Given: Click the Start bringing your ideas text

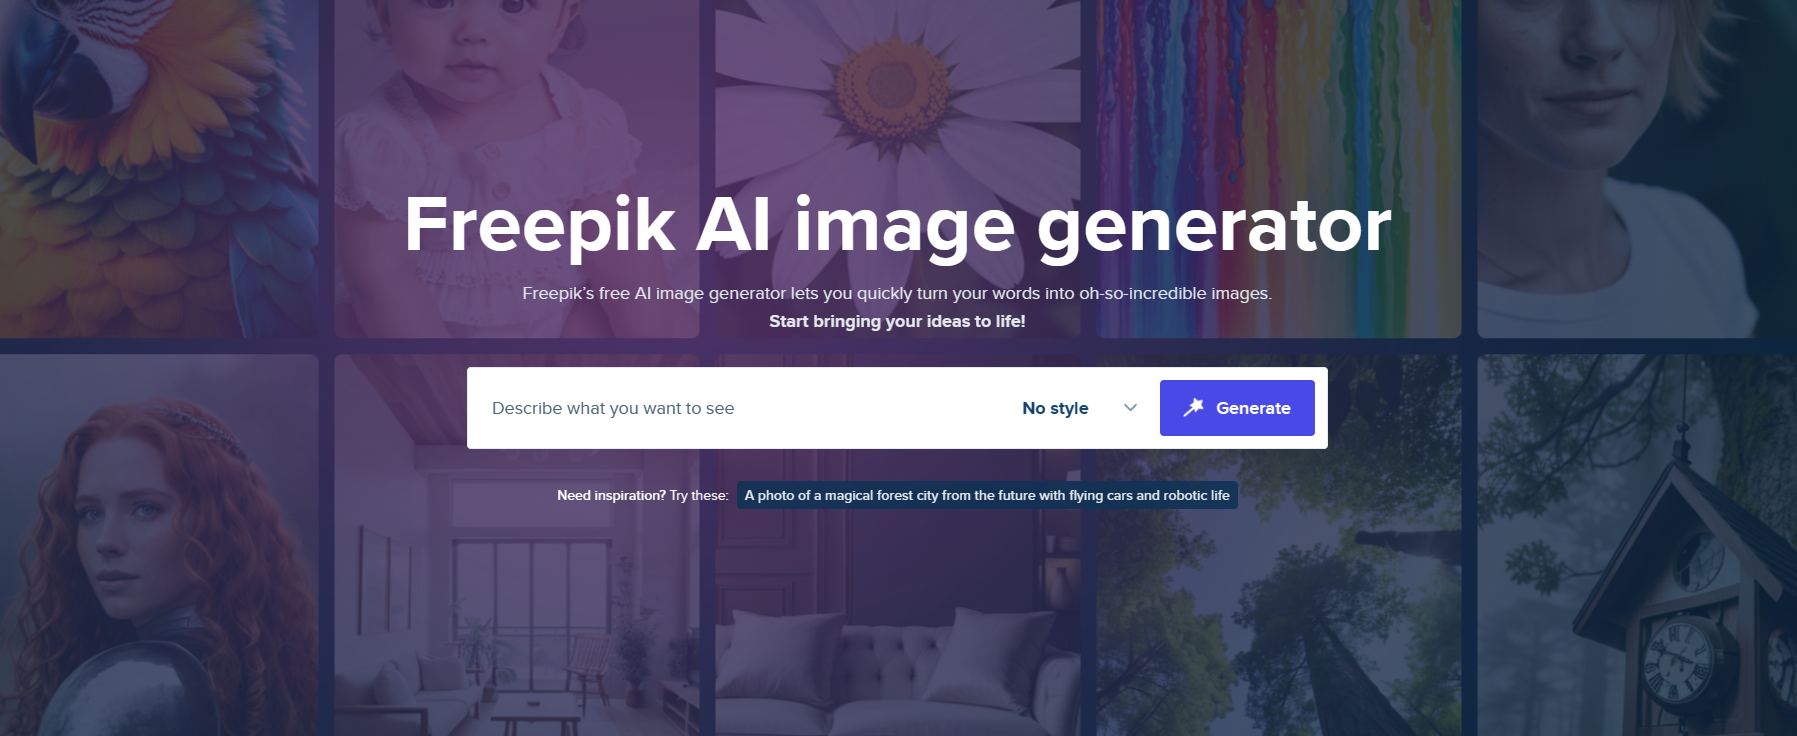Looking at the screenshot, I should (897, 321).
